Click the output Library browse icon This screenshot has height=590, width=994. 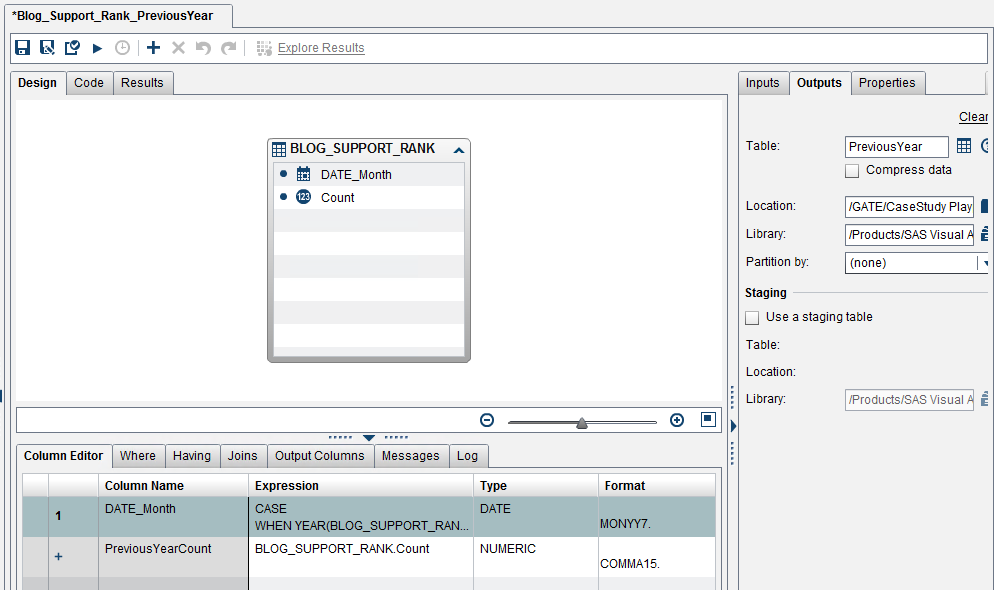(984, 234)
